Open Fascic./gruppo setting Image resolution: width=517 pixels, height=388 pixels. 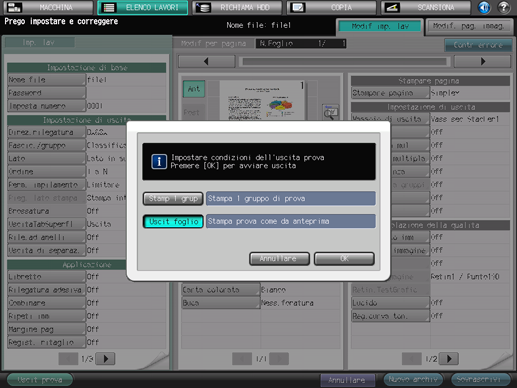tap(46, 146)
